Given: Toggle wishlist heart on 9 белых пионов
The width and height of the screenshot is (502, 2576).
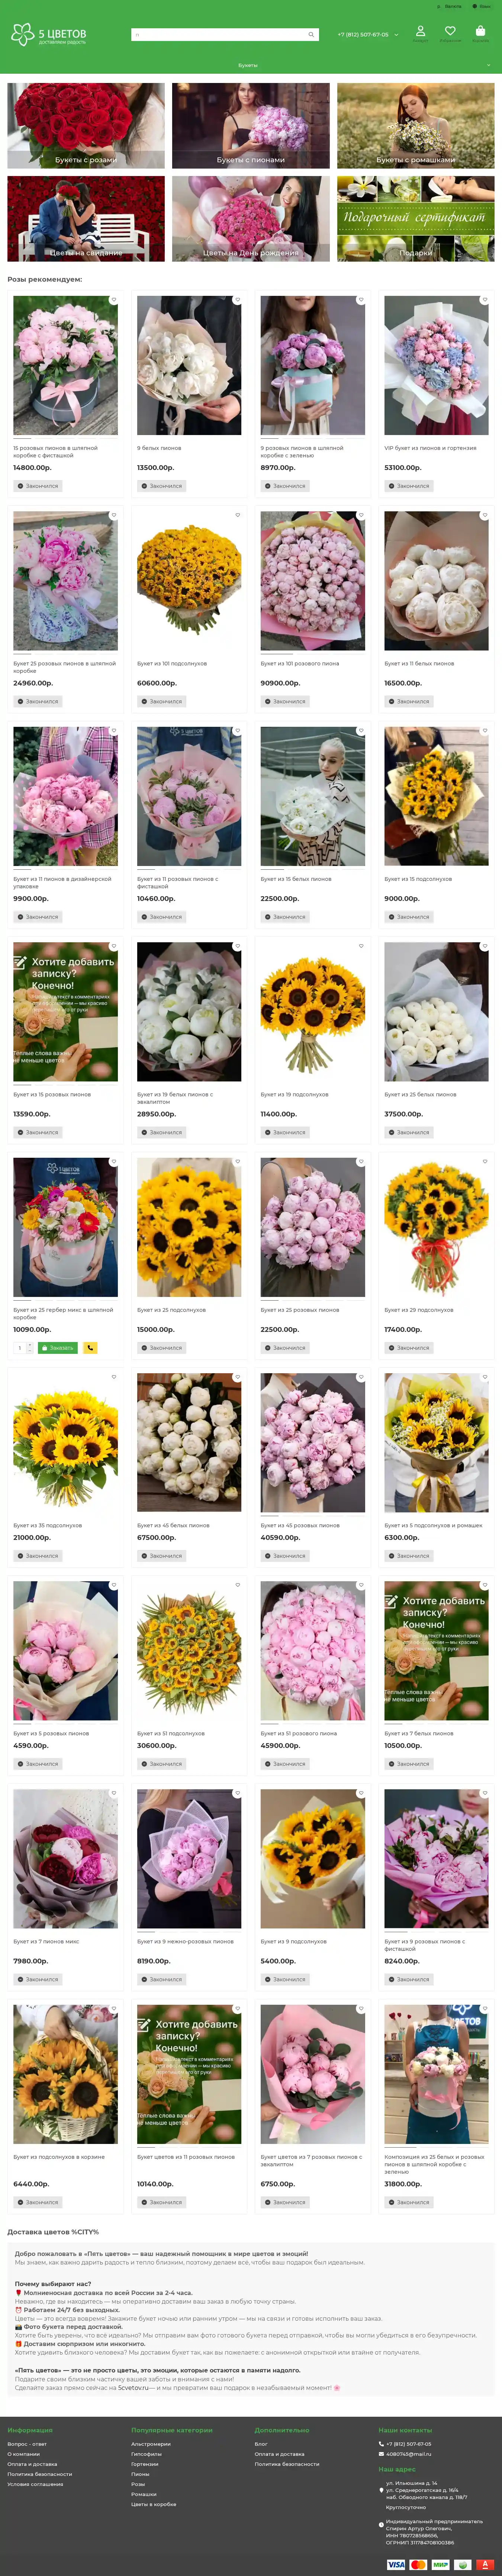Looking at the screenshot, I should coord(237,300).
